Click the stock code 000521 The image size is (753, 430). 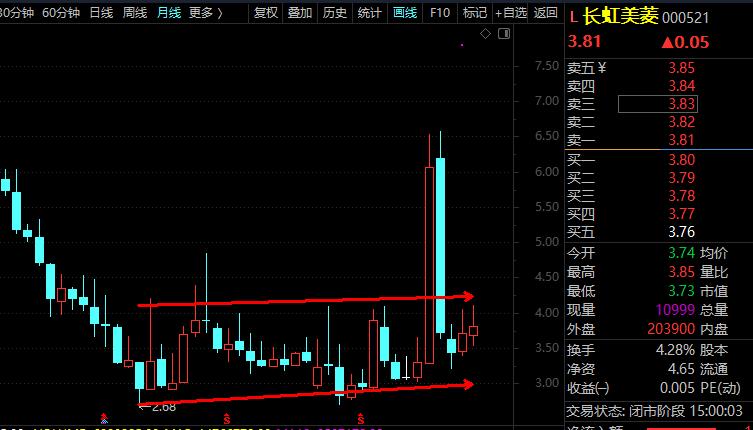[685, 18]
